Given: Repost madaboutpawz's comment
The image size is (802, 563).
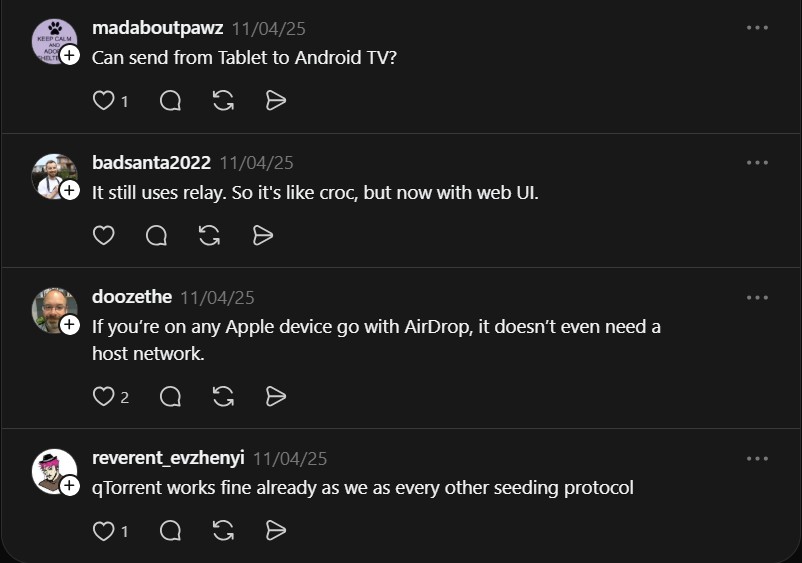Looking at the screenshot, I should tap(223, 101).
